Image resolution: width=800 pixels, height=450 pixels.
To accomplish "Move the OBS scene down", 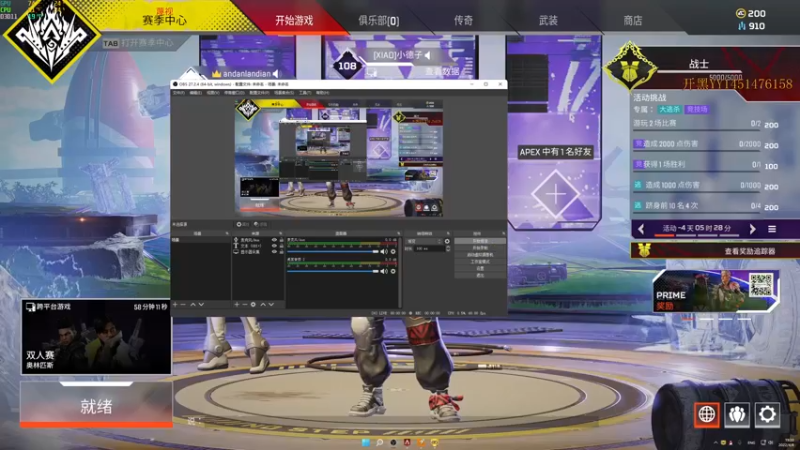I will [x=202, y=305].
